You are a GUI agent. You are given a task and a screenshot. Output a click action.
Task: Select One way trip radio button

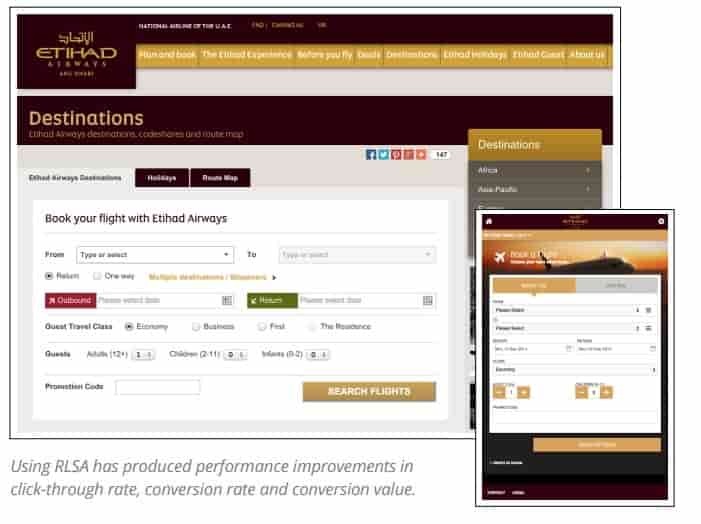point(97,276)
